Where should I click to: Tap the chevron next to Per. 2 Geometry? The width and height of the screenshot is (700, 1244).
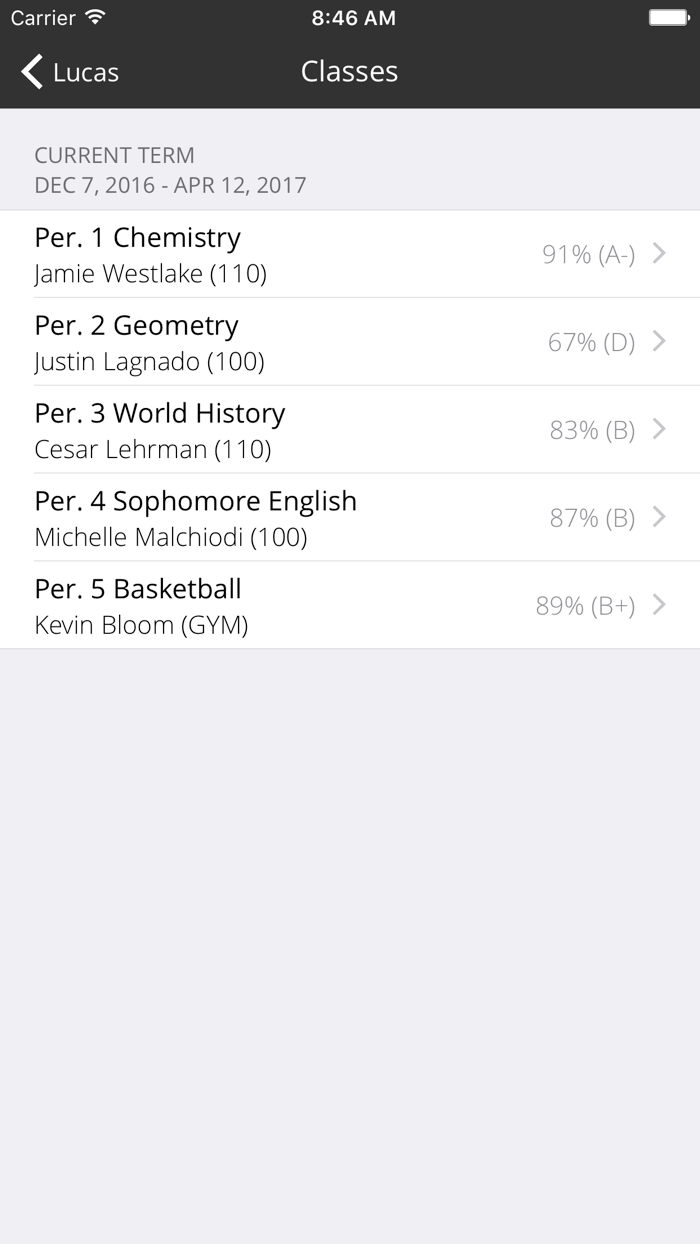coord(659,342)
